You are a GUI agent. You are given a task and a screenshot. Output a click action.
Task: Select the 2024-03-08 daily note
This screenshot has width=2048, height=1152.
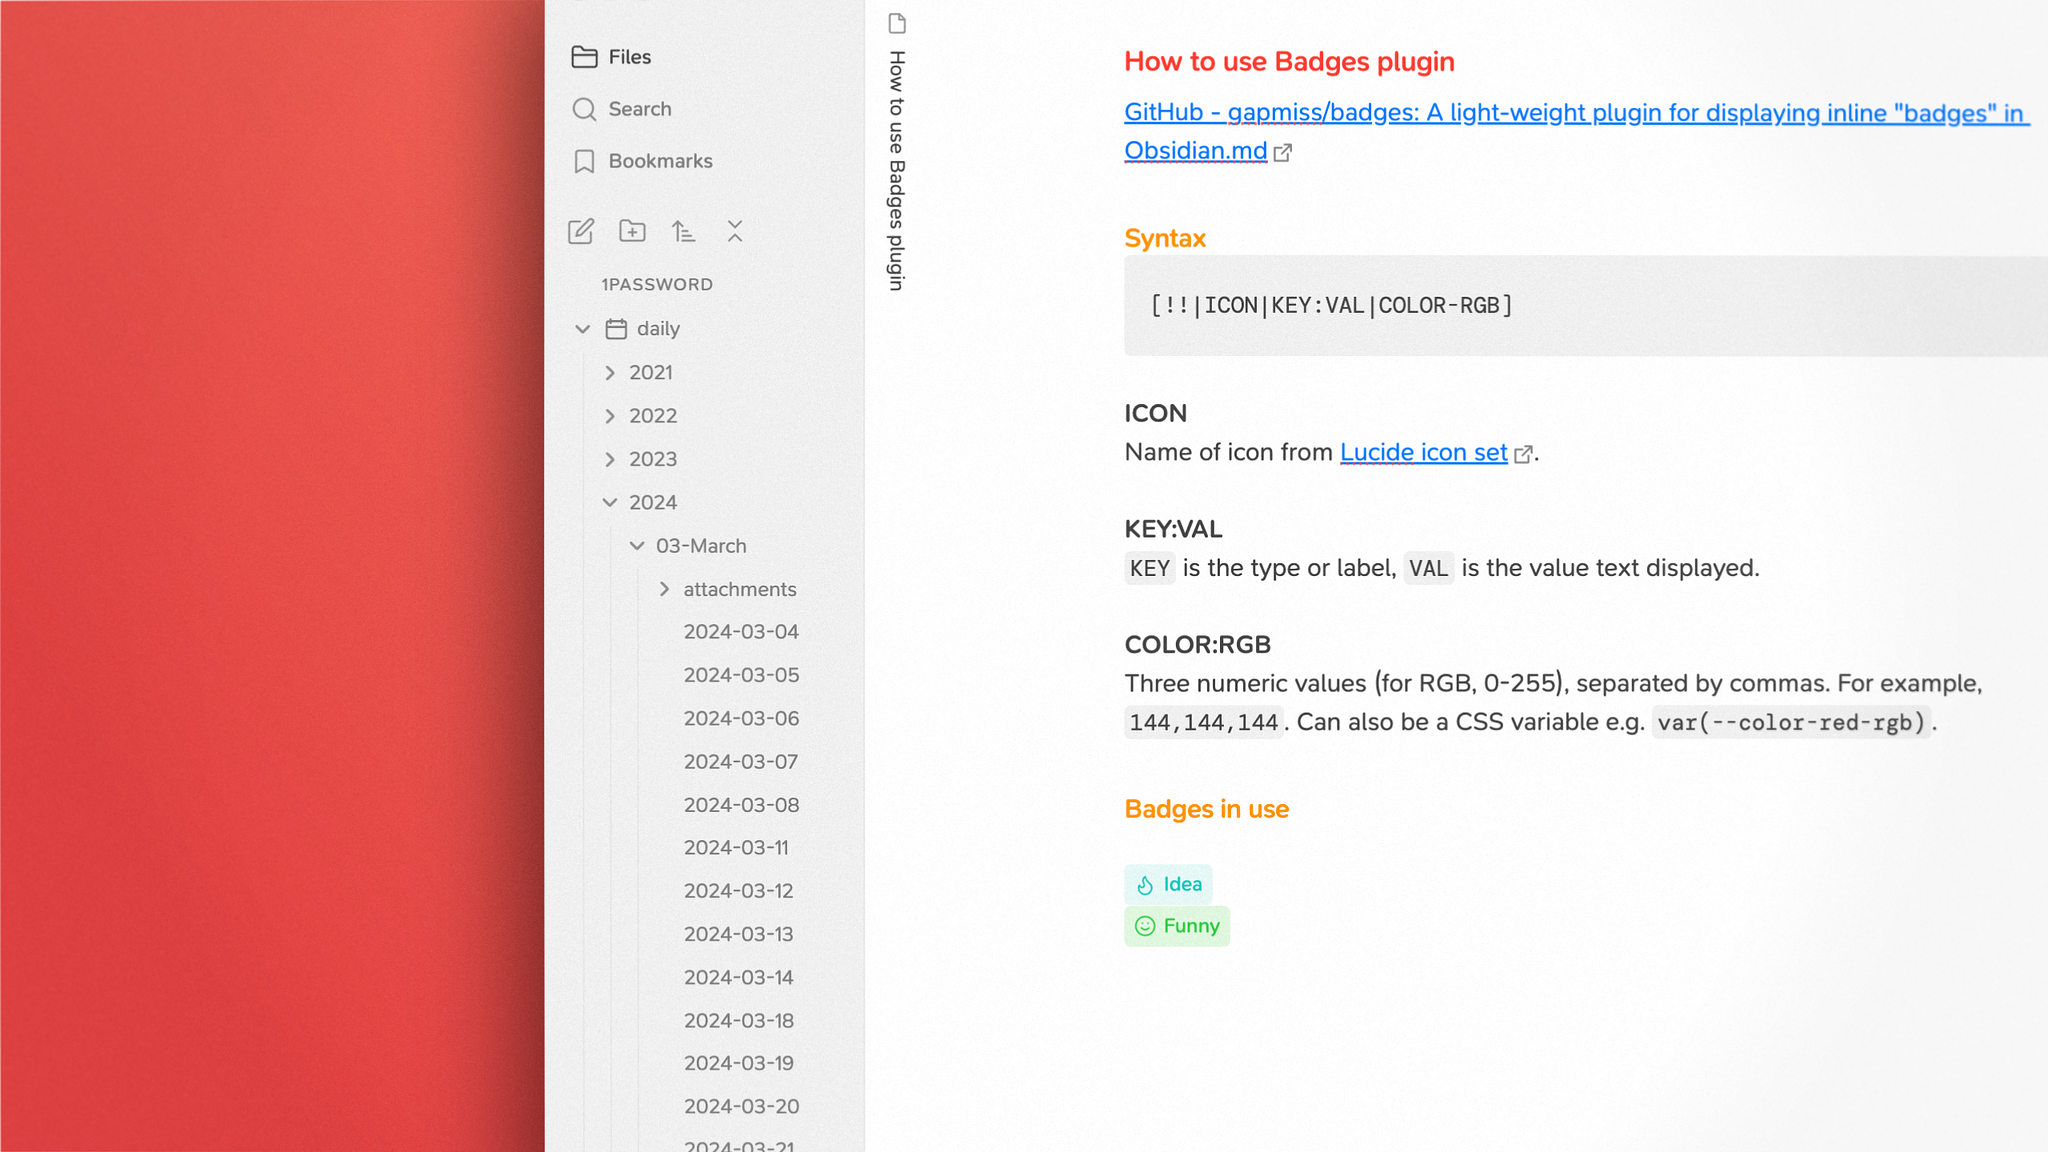click(x=740, y=803)
